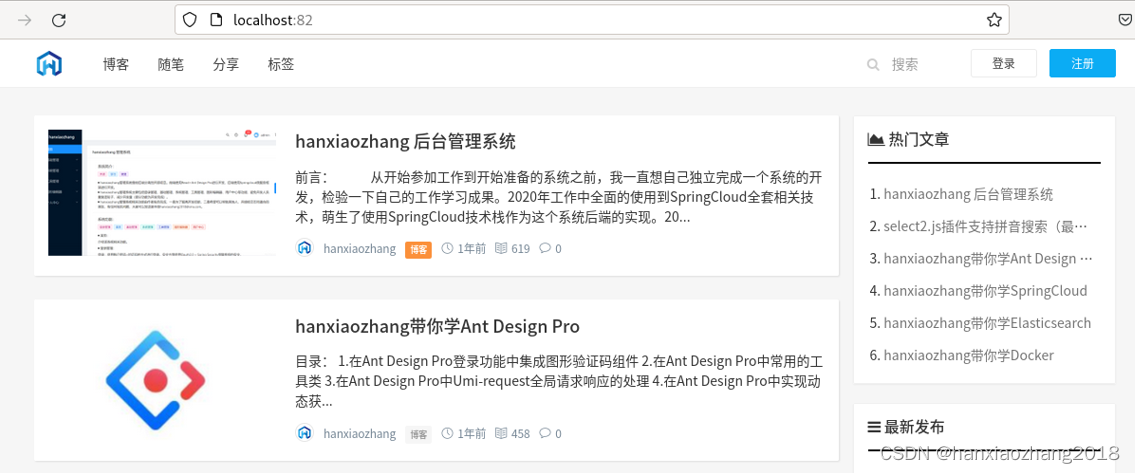Screen dimensions: 1135x473
Task: Click the 最新发布 list icon
Action: (874, 427)
